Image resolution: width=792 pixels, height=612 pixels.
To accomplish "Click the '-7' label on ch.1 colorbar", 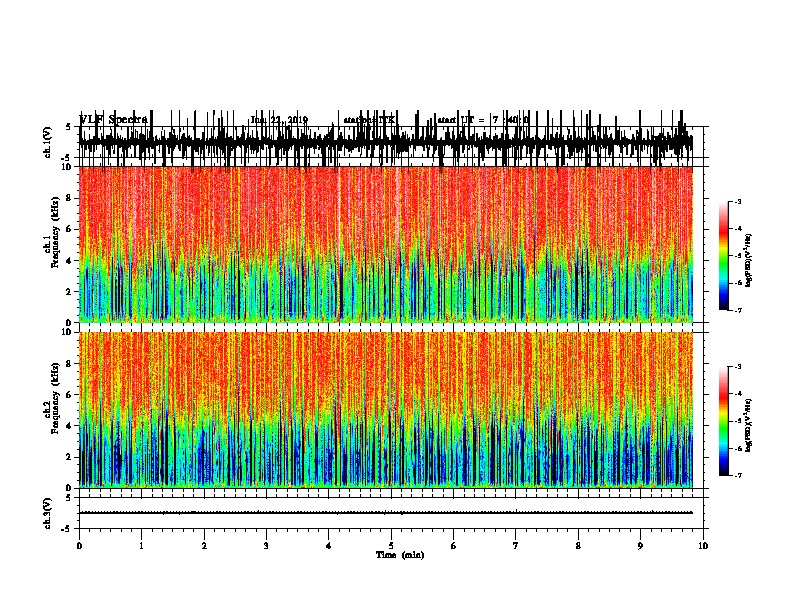I will [x=738, y=310].
